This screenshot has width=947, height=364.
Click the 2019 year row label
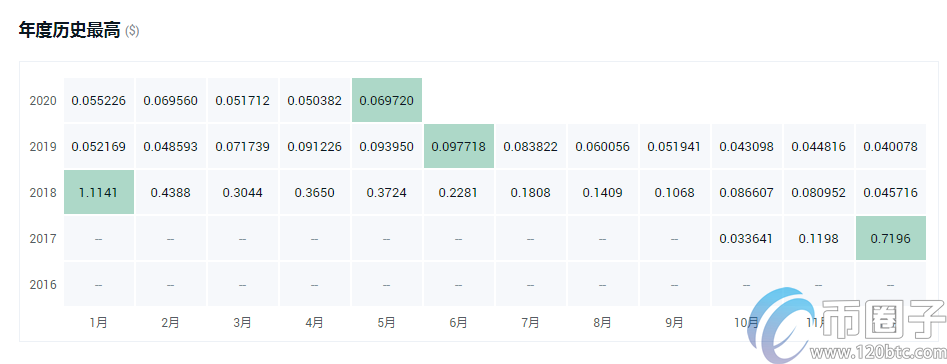43,147
